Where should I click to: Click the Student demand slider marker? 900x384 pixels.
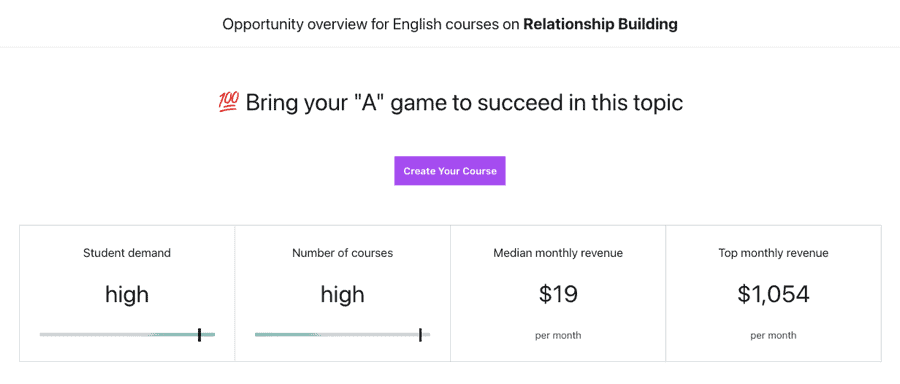199,335
